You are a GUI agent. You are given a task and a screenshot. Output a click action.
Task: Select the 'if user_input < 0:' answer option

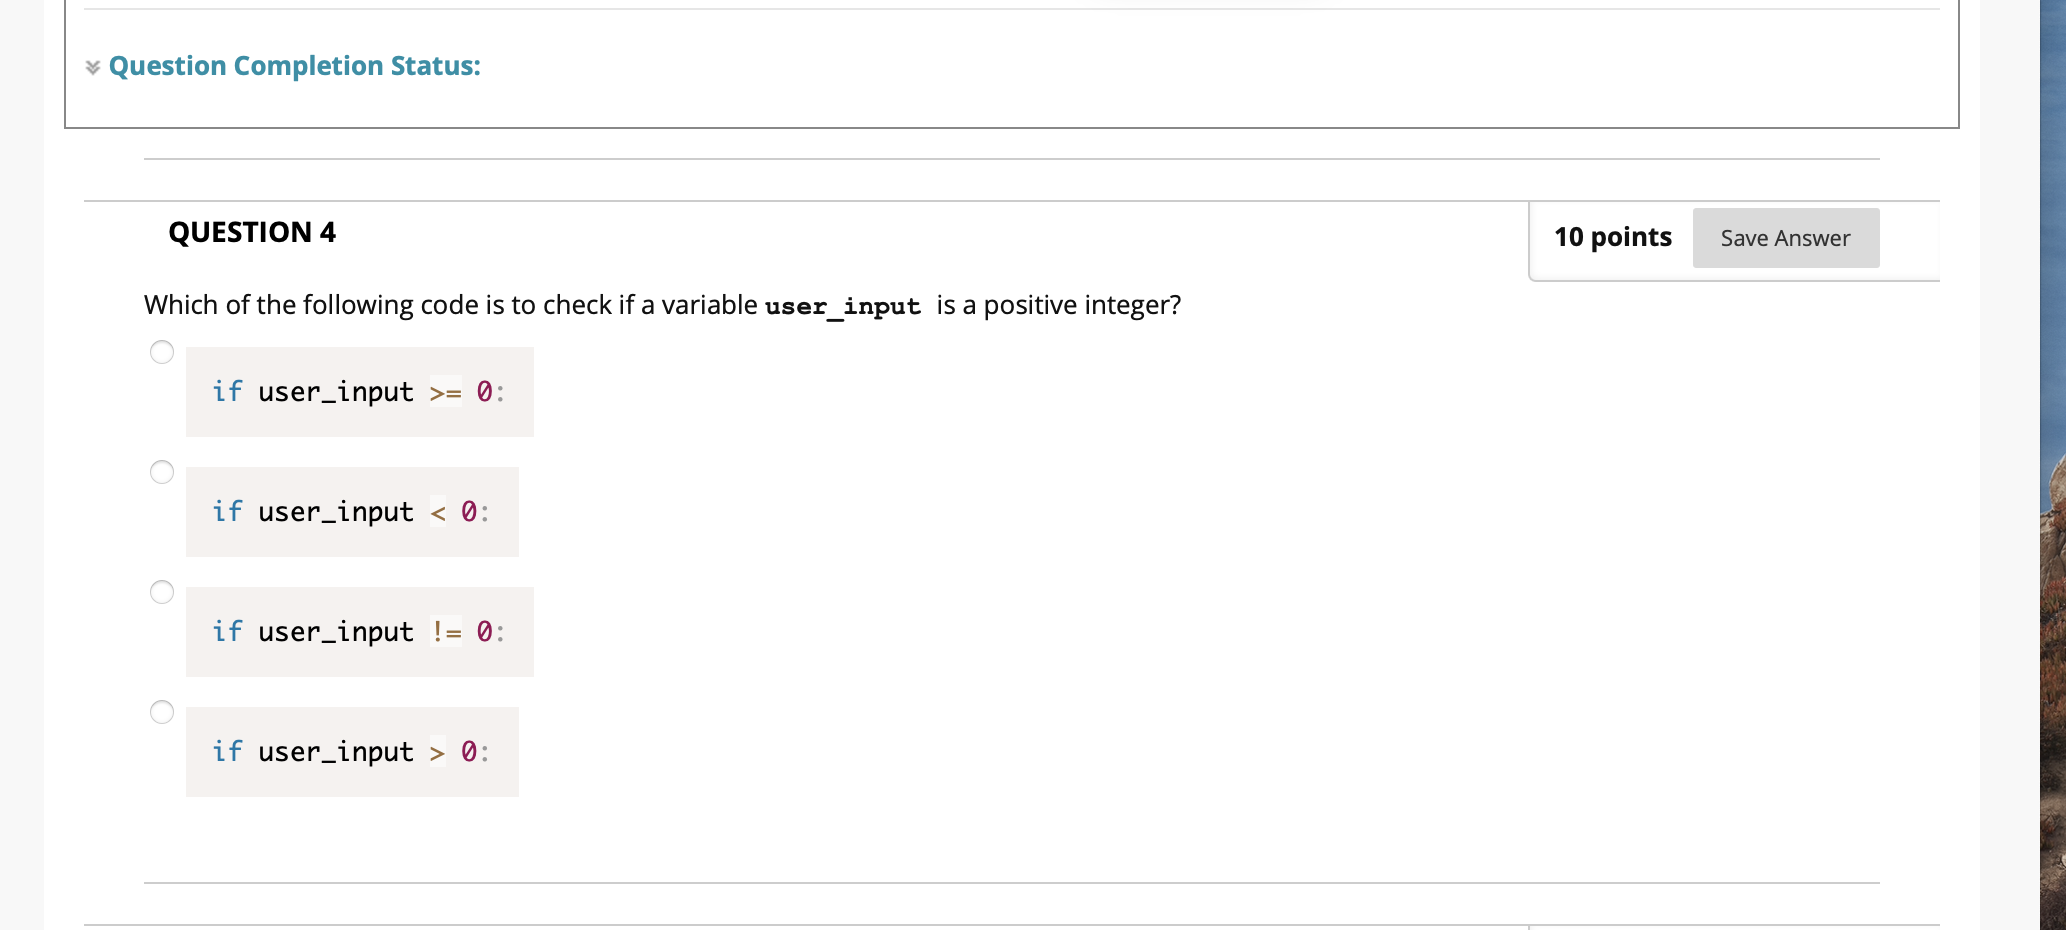tap(161, 472)
